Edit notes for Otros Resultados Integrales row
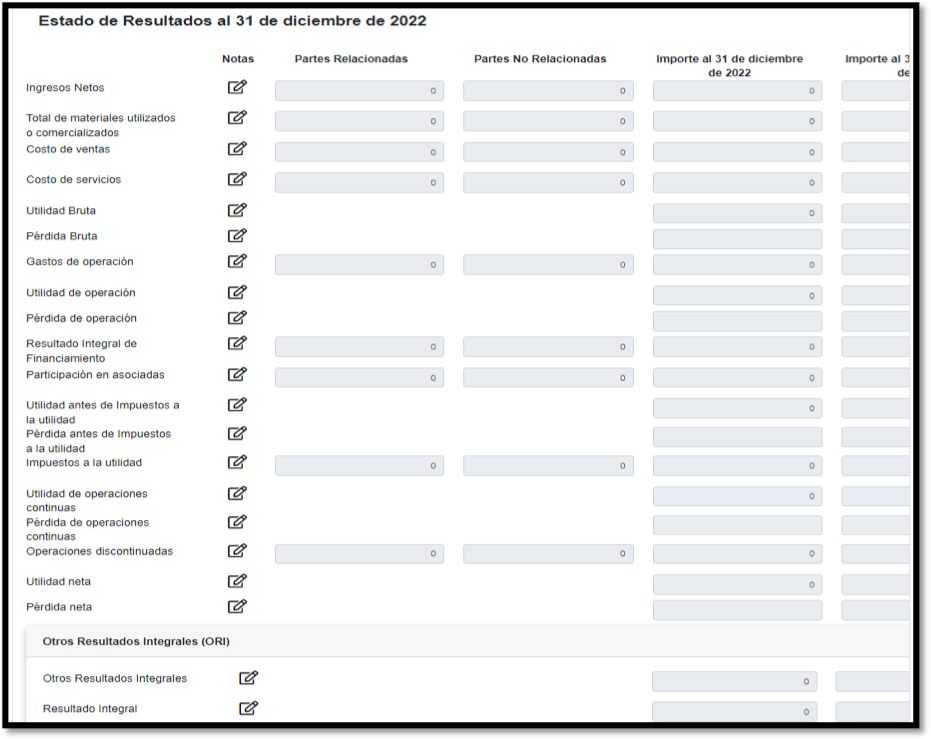Screen dimensions: 931x739 (x=249, y=678)
